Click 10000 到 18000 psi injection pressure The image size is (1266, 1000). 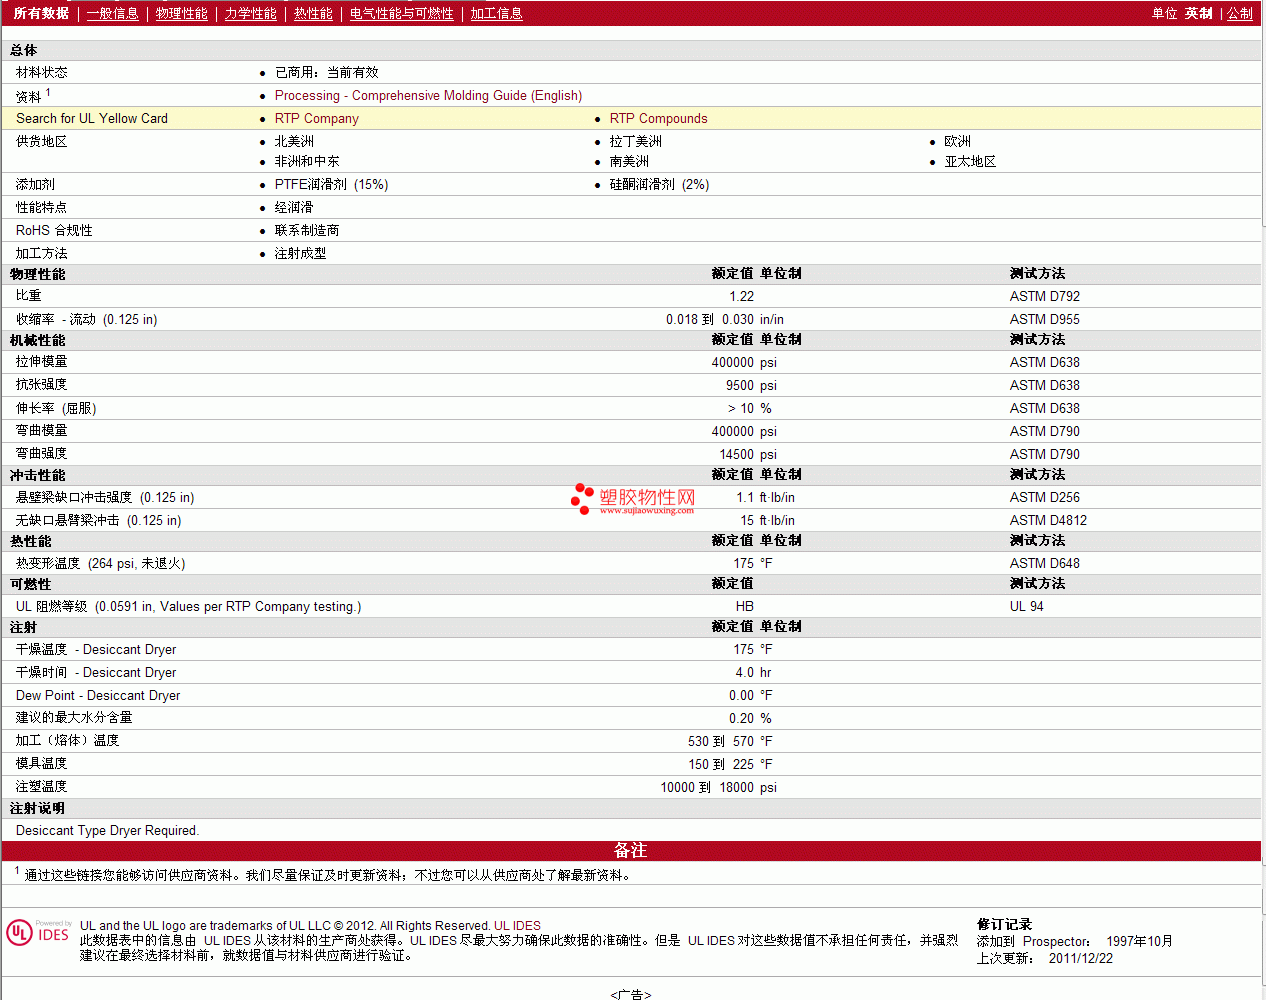(x=718, y=787)
